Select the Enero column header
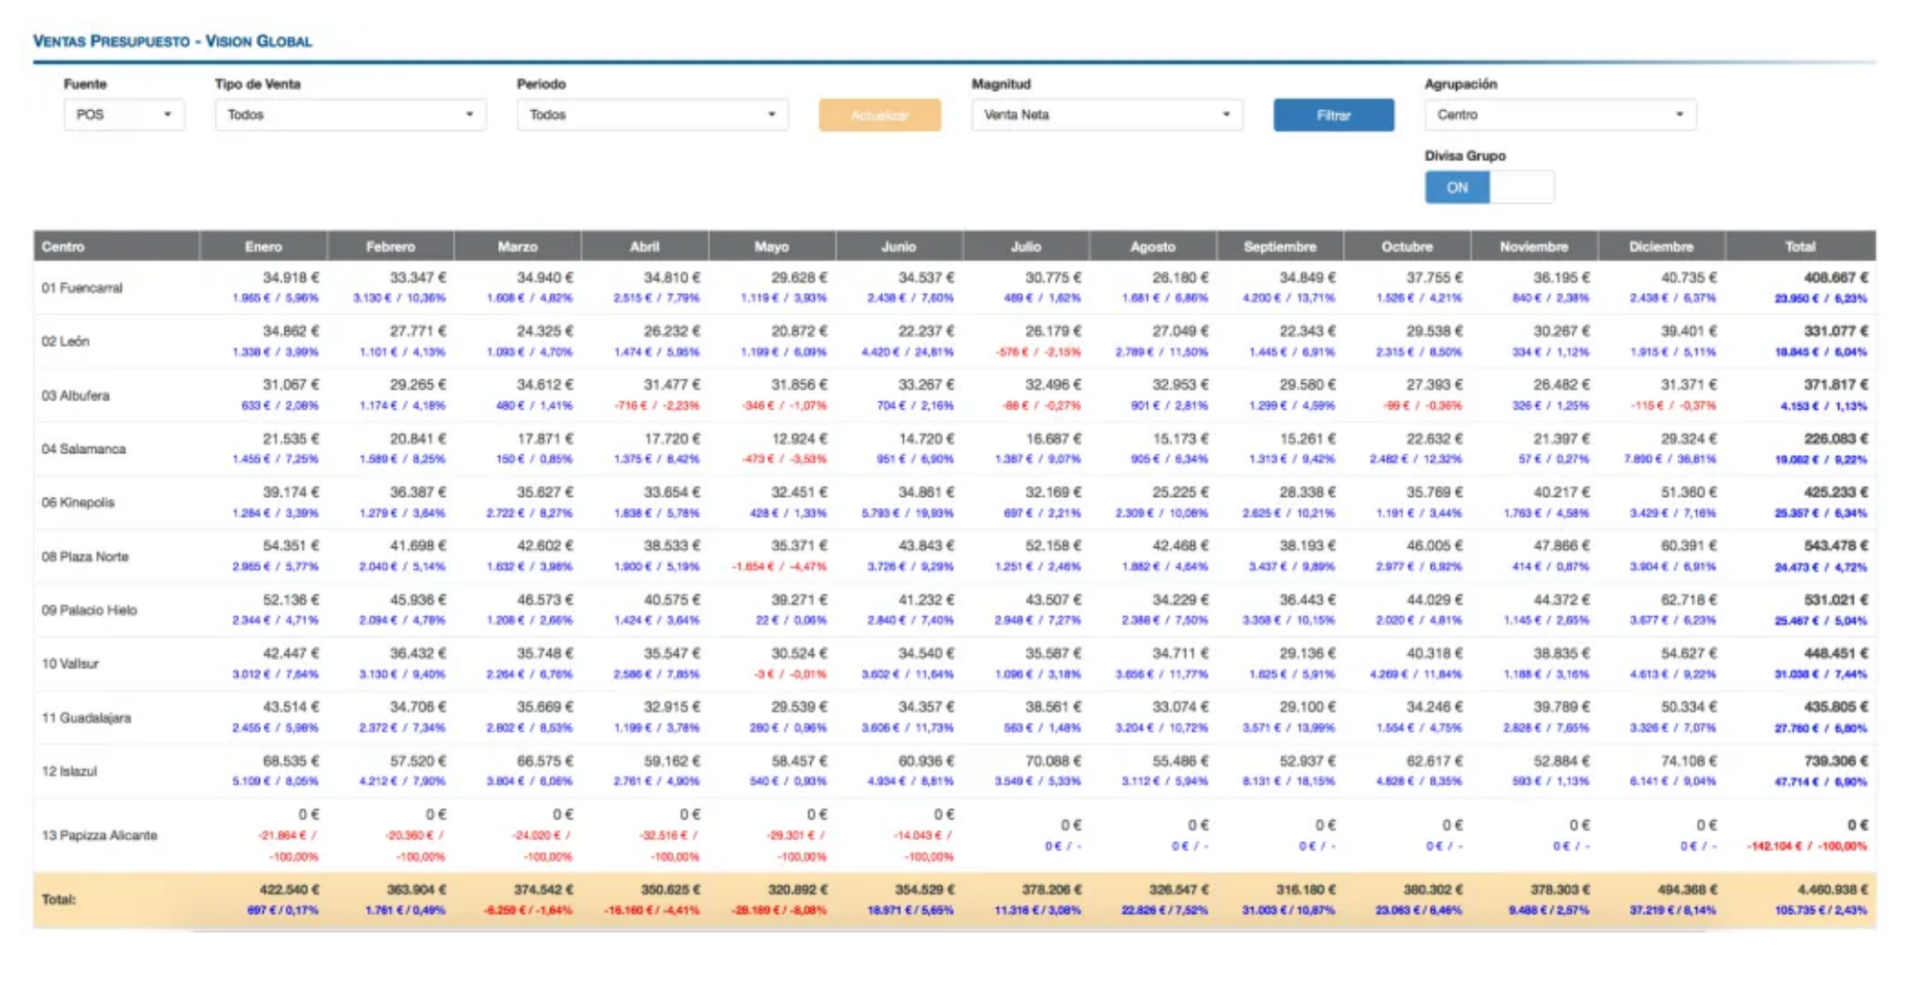Image resolution: width=1920 pixels, height=990 pixels. [264, 246]
